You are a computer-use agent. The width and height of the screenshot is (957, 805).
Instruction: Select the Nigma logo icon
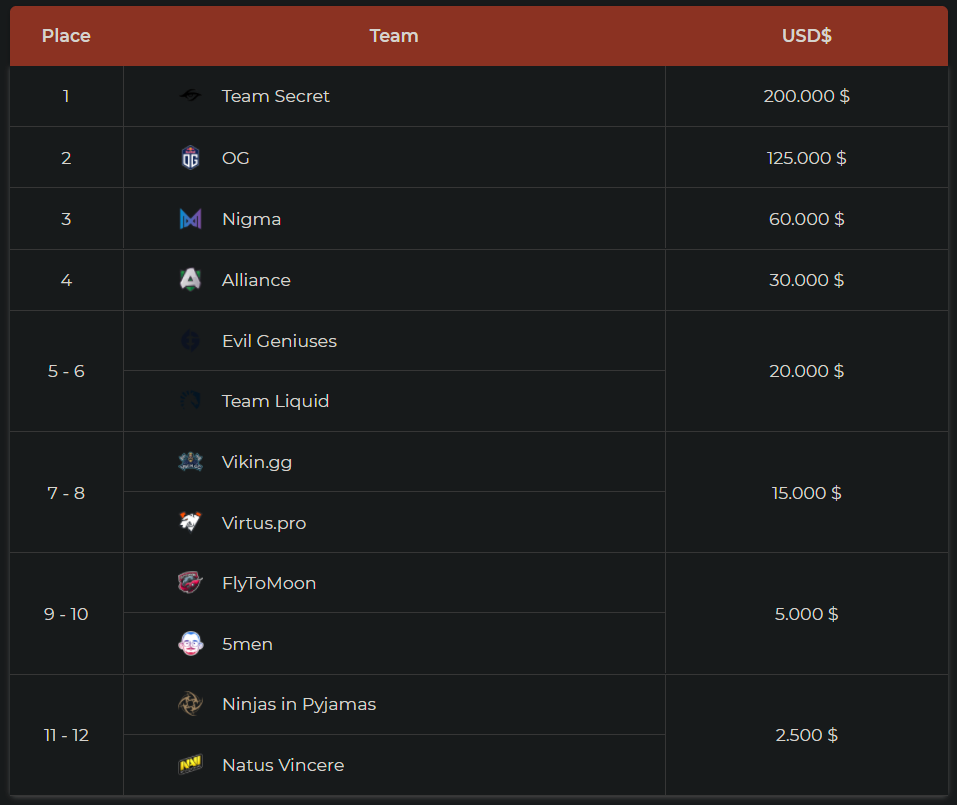tap(190, 219)
